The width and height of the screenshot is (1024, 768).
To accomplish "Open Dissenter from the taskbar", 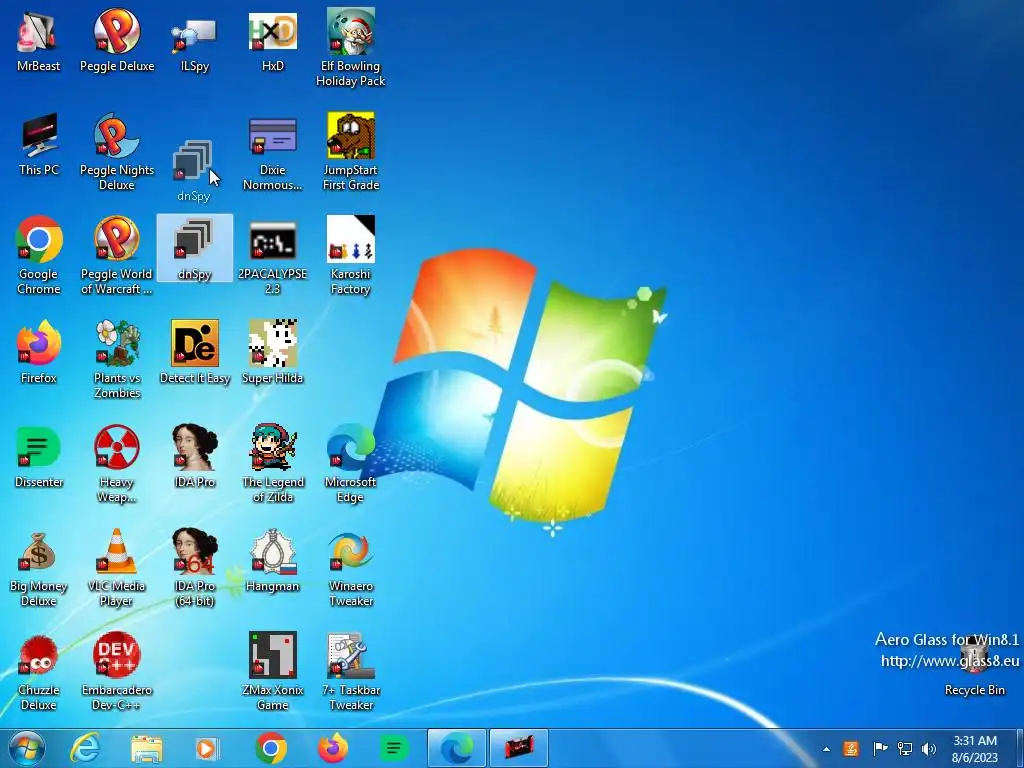I will click(394, 748).
